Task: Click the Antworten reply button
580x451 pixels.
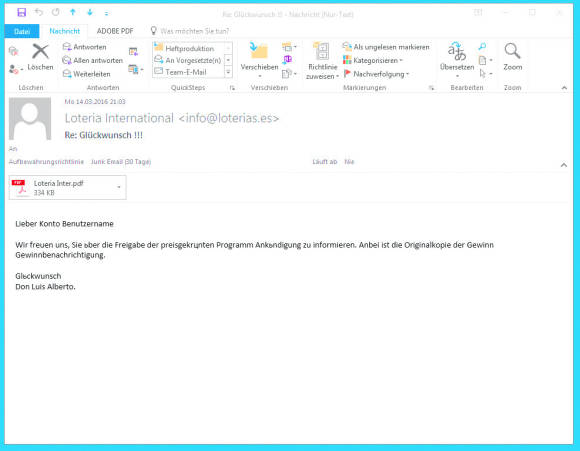Action: [85, 47]
